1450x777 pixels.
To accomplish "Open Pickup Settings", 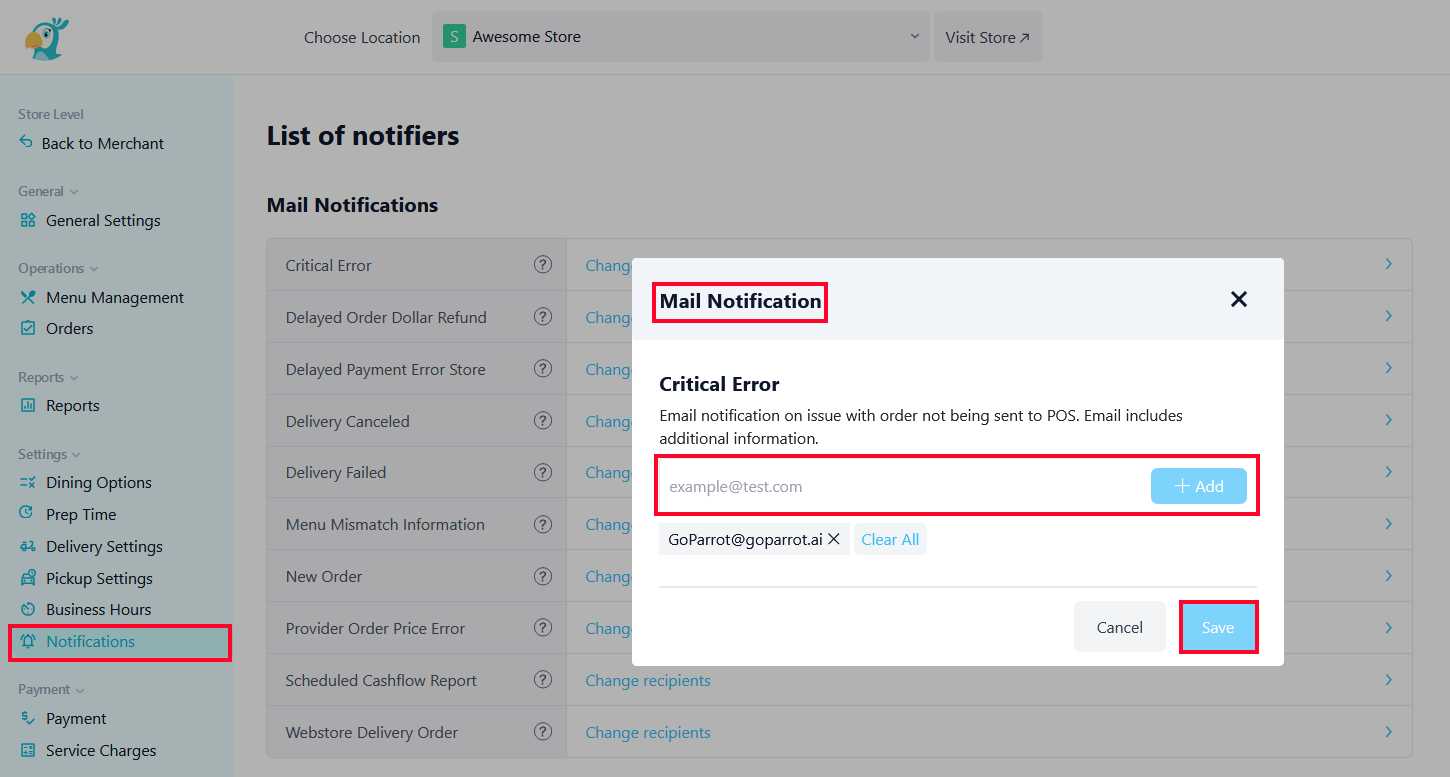I will (85, 578).
